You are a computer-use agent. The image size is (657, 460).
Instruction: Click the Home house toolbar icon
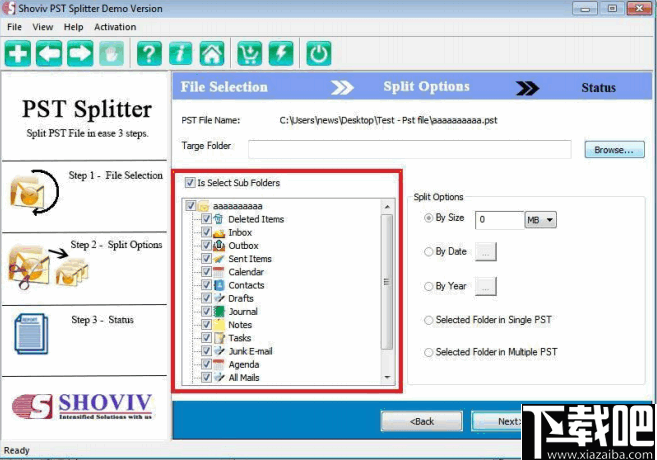coord(212,53)
